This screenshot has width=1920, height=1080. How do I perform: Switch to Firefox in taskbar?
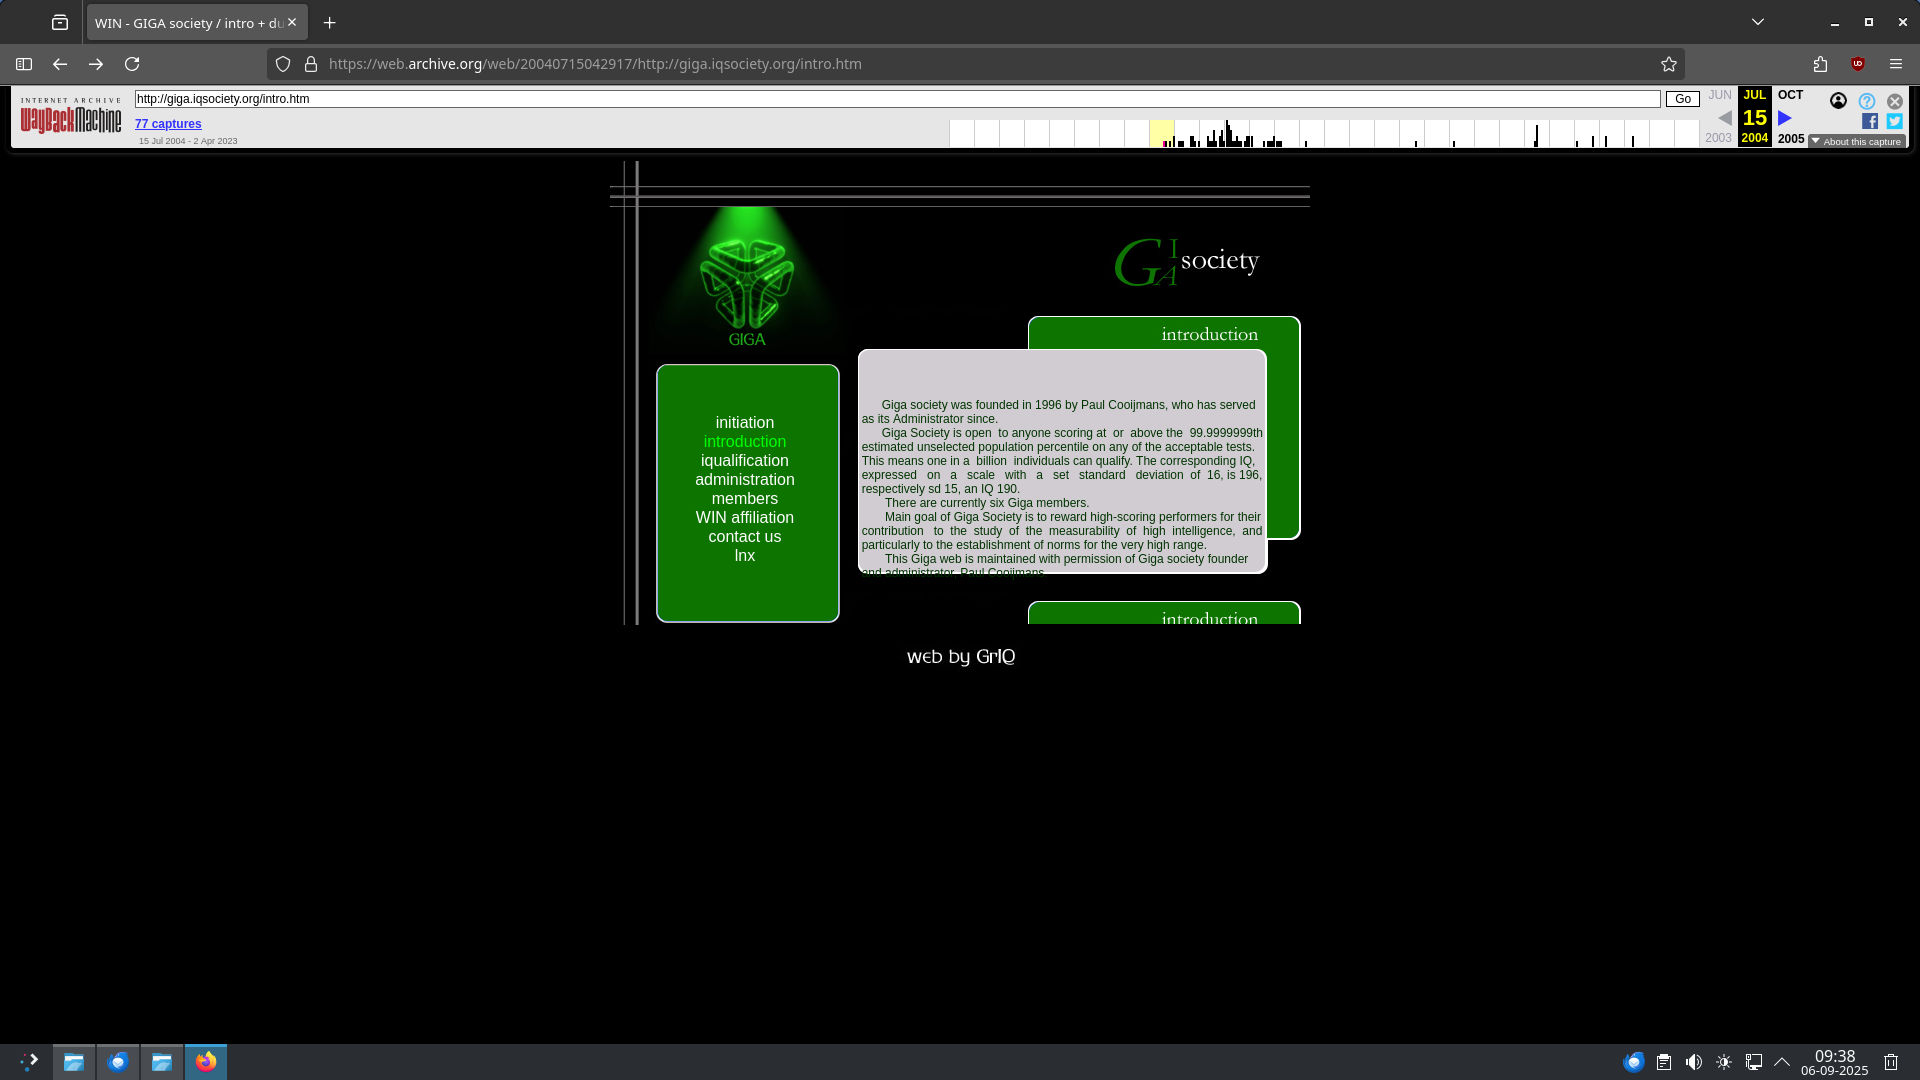(x=206, y=1061)
